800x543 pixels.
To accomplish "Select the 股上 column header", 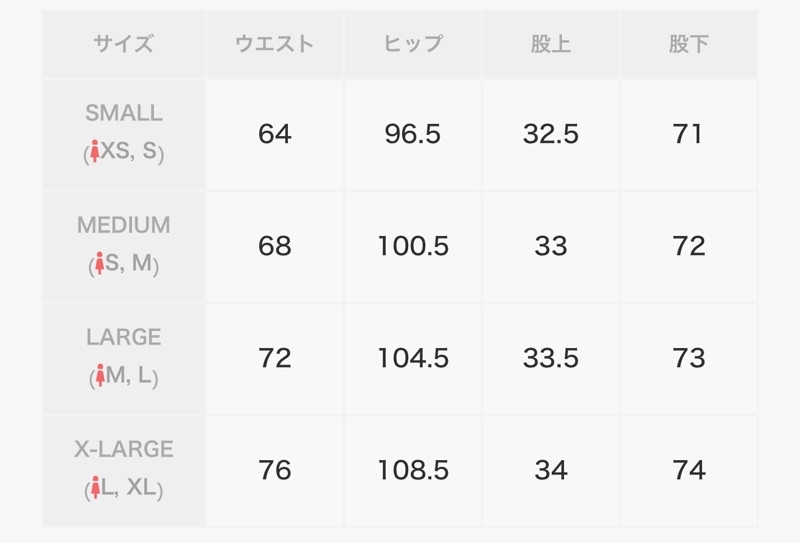I will (x=551, y=44).
